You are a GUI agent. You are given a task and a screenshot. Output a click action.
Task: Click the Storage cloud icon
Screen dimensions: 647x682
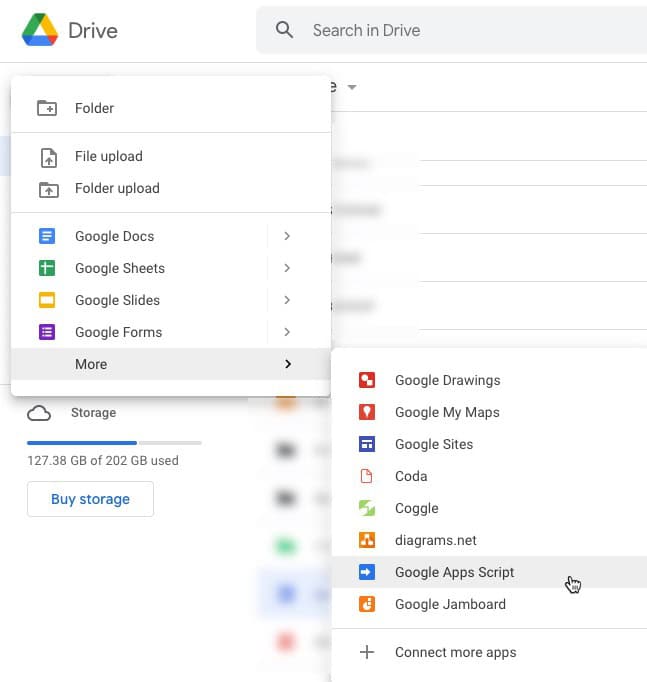tap(39, 413)
